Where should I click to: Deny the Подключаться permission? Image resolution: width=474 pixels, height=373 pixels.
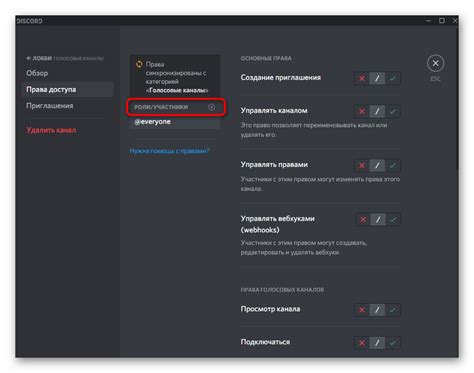pyautogui.click(x=362, y=343)
